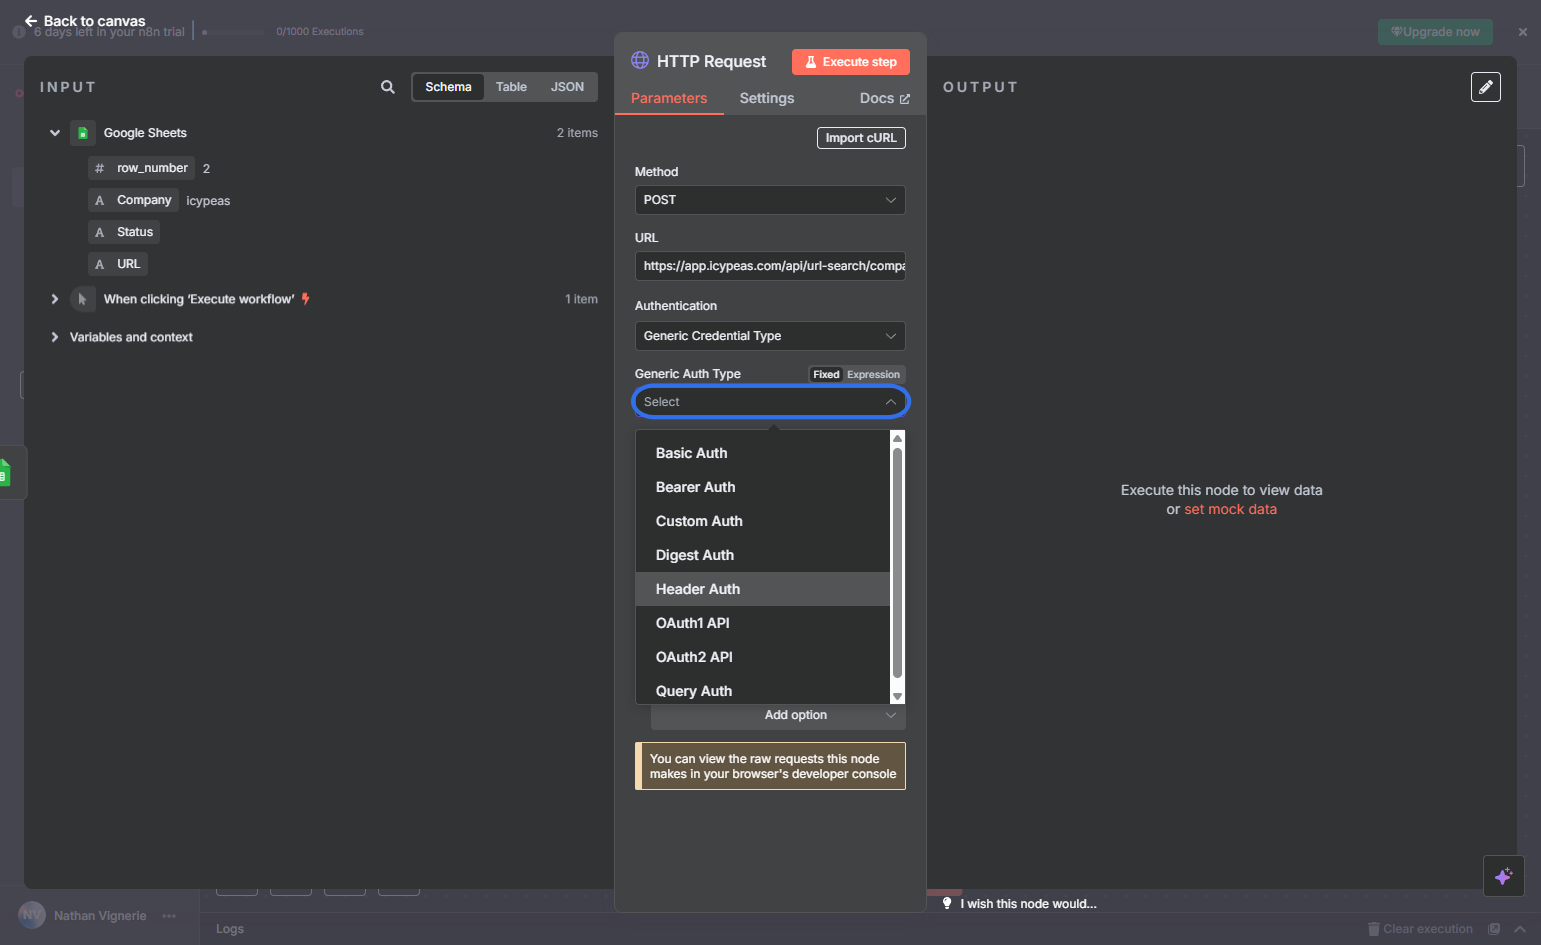Open Authentication dropdown Generic Credential Type
1541x945 pixels.
[770, 336]
